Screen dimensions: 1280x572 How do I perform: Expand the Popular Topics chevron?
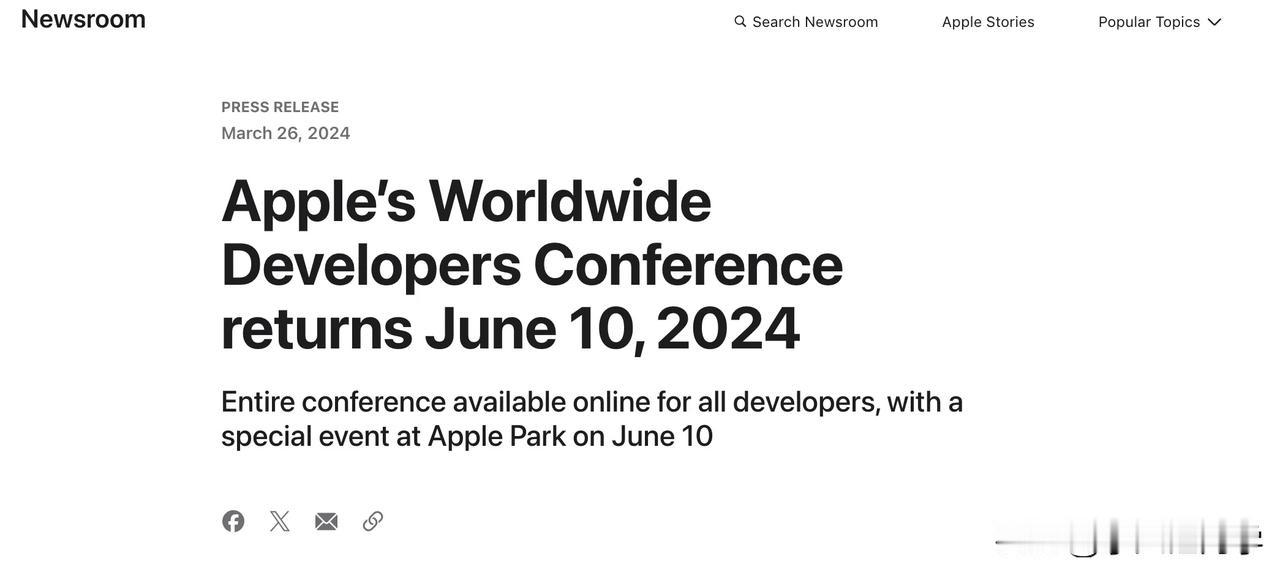(x=1214, y=22)
